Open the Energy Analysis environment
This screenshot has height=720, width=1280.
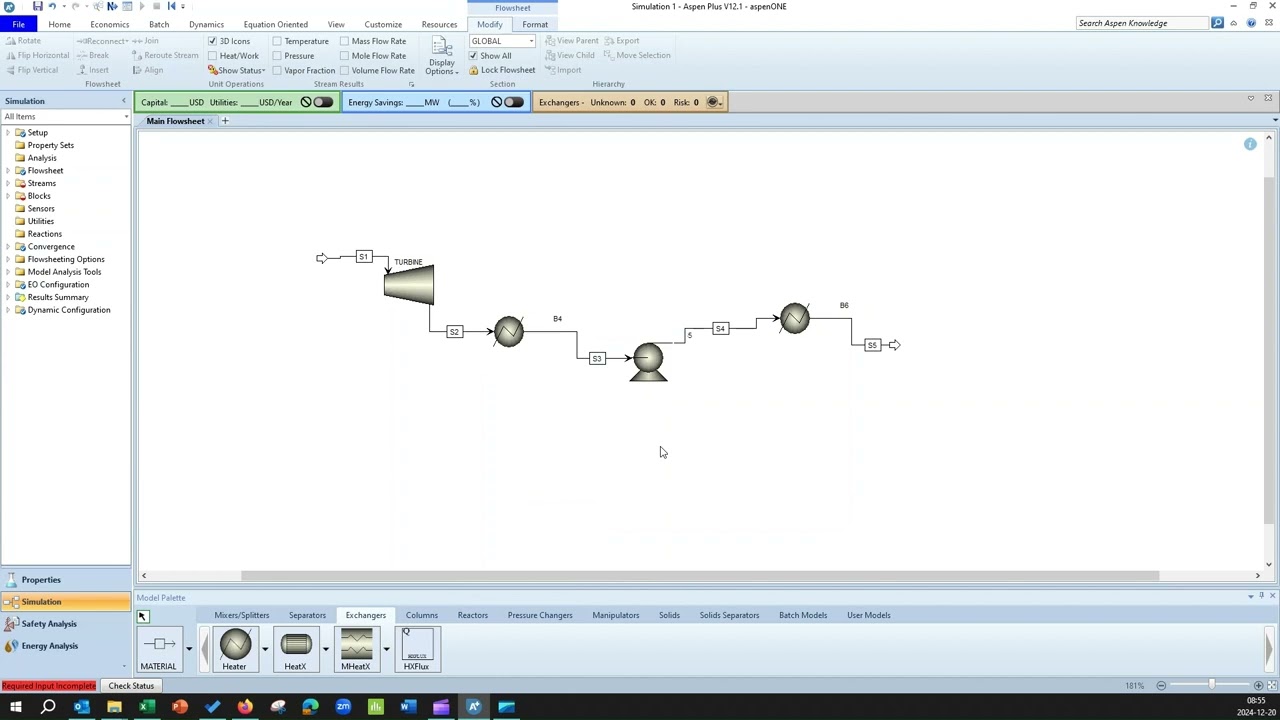65,646
